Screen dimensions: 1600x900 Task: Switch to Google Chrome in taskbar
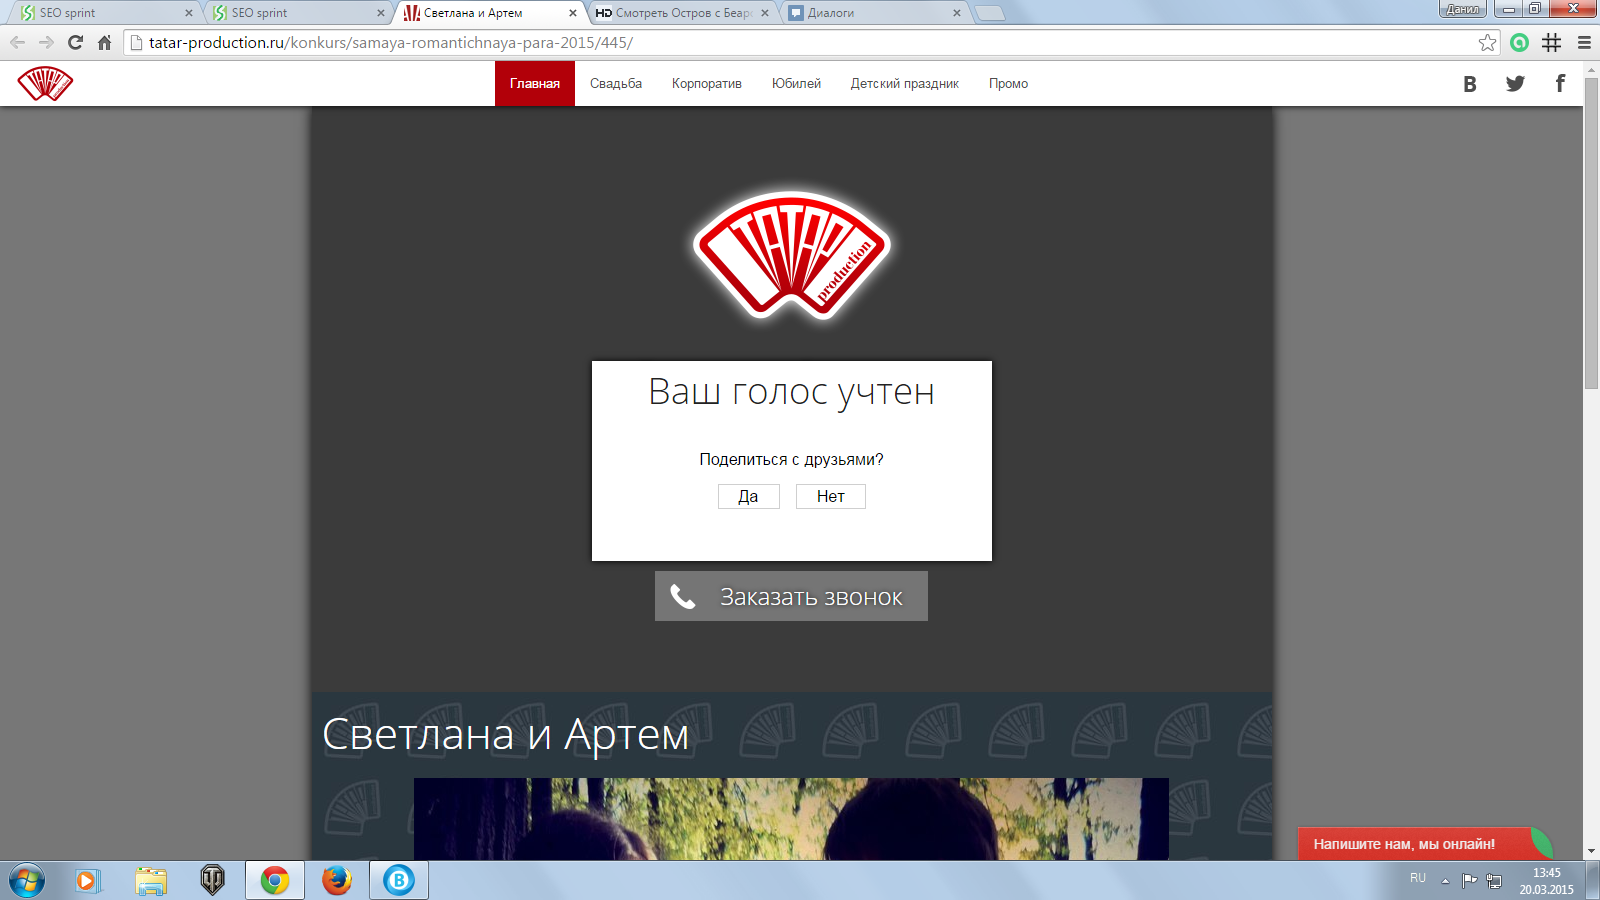[275, 880]
